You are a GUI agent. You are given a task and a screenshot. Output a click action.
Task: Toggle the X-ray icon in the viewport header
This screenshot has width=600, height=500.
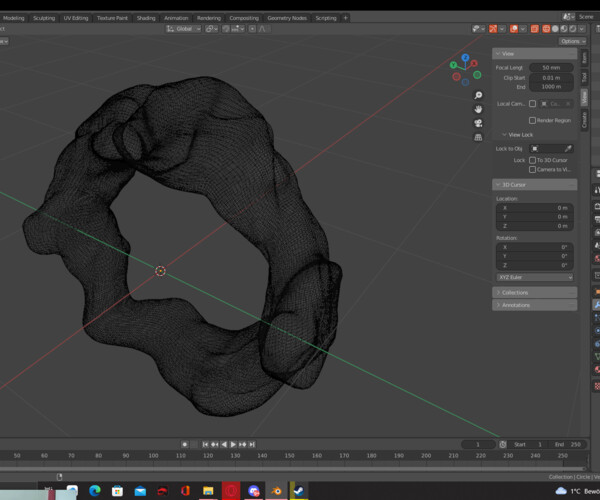coord(535,29)
